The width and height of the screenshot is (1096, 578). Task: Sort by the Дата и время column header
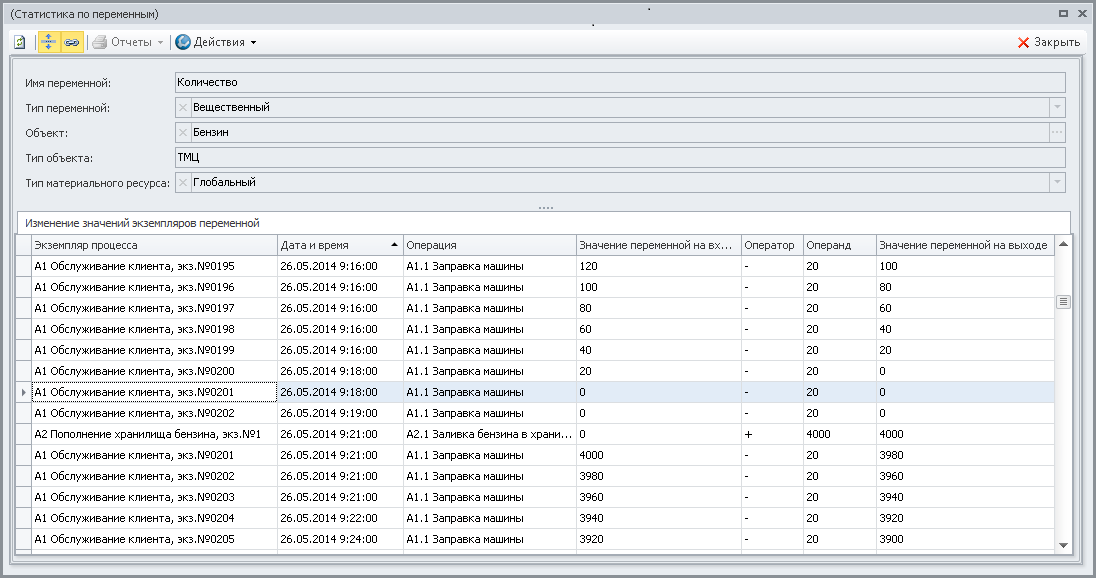coord(339,245)
